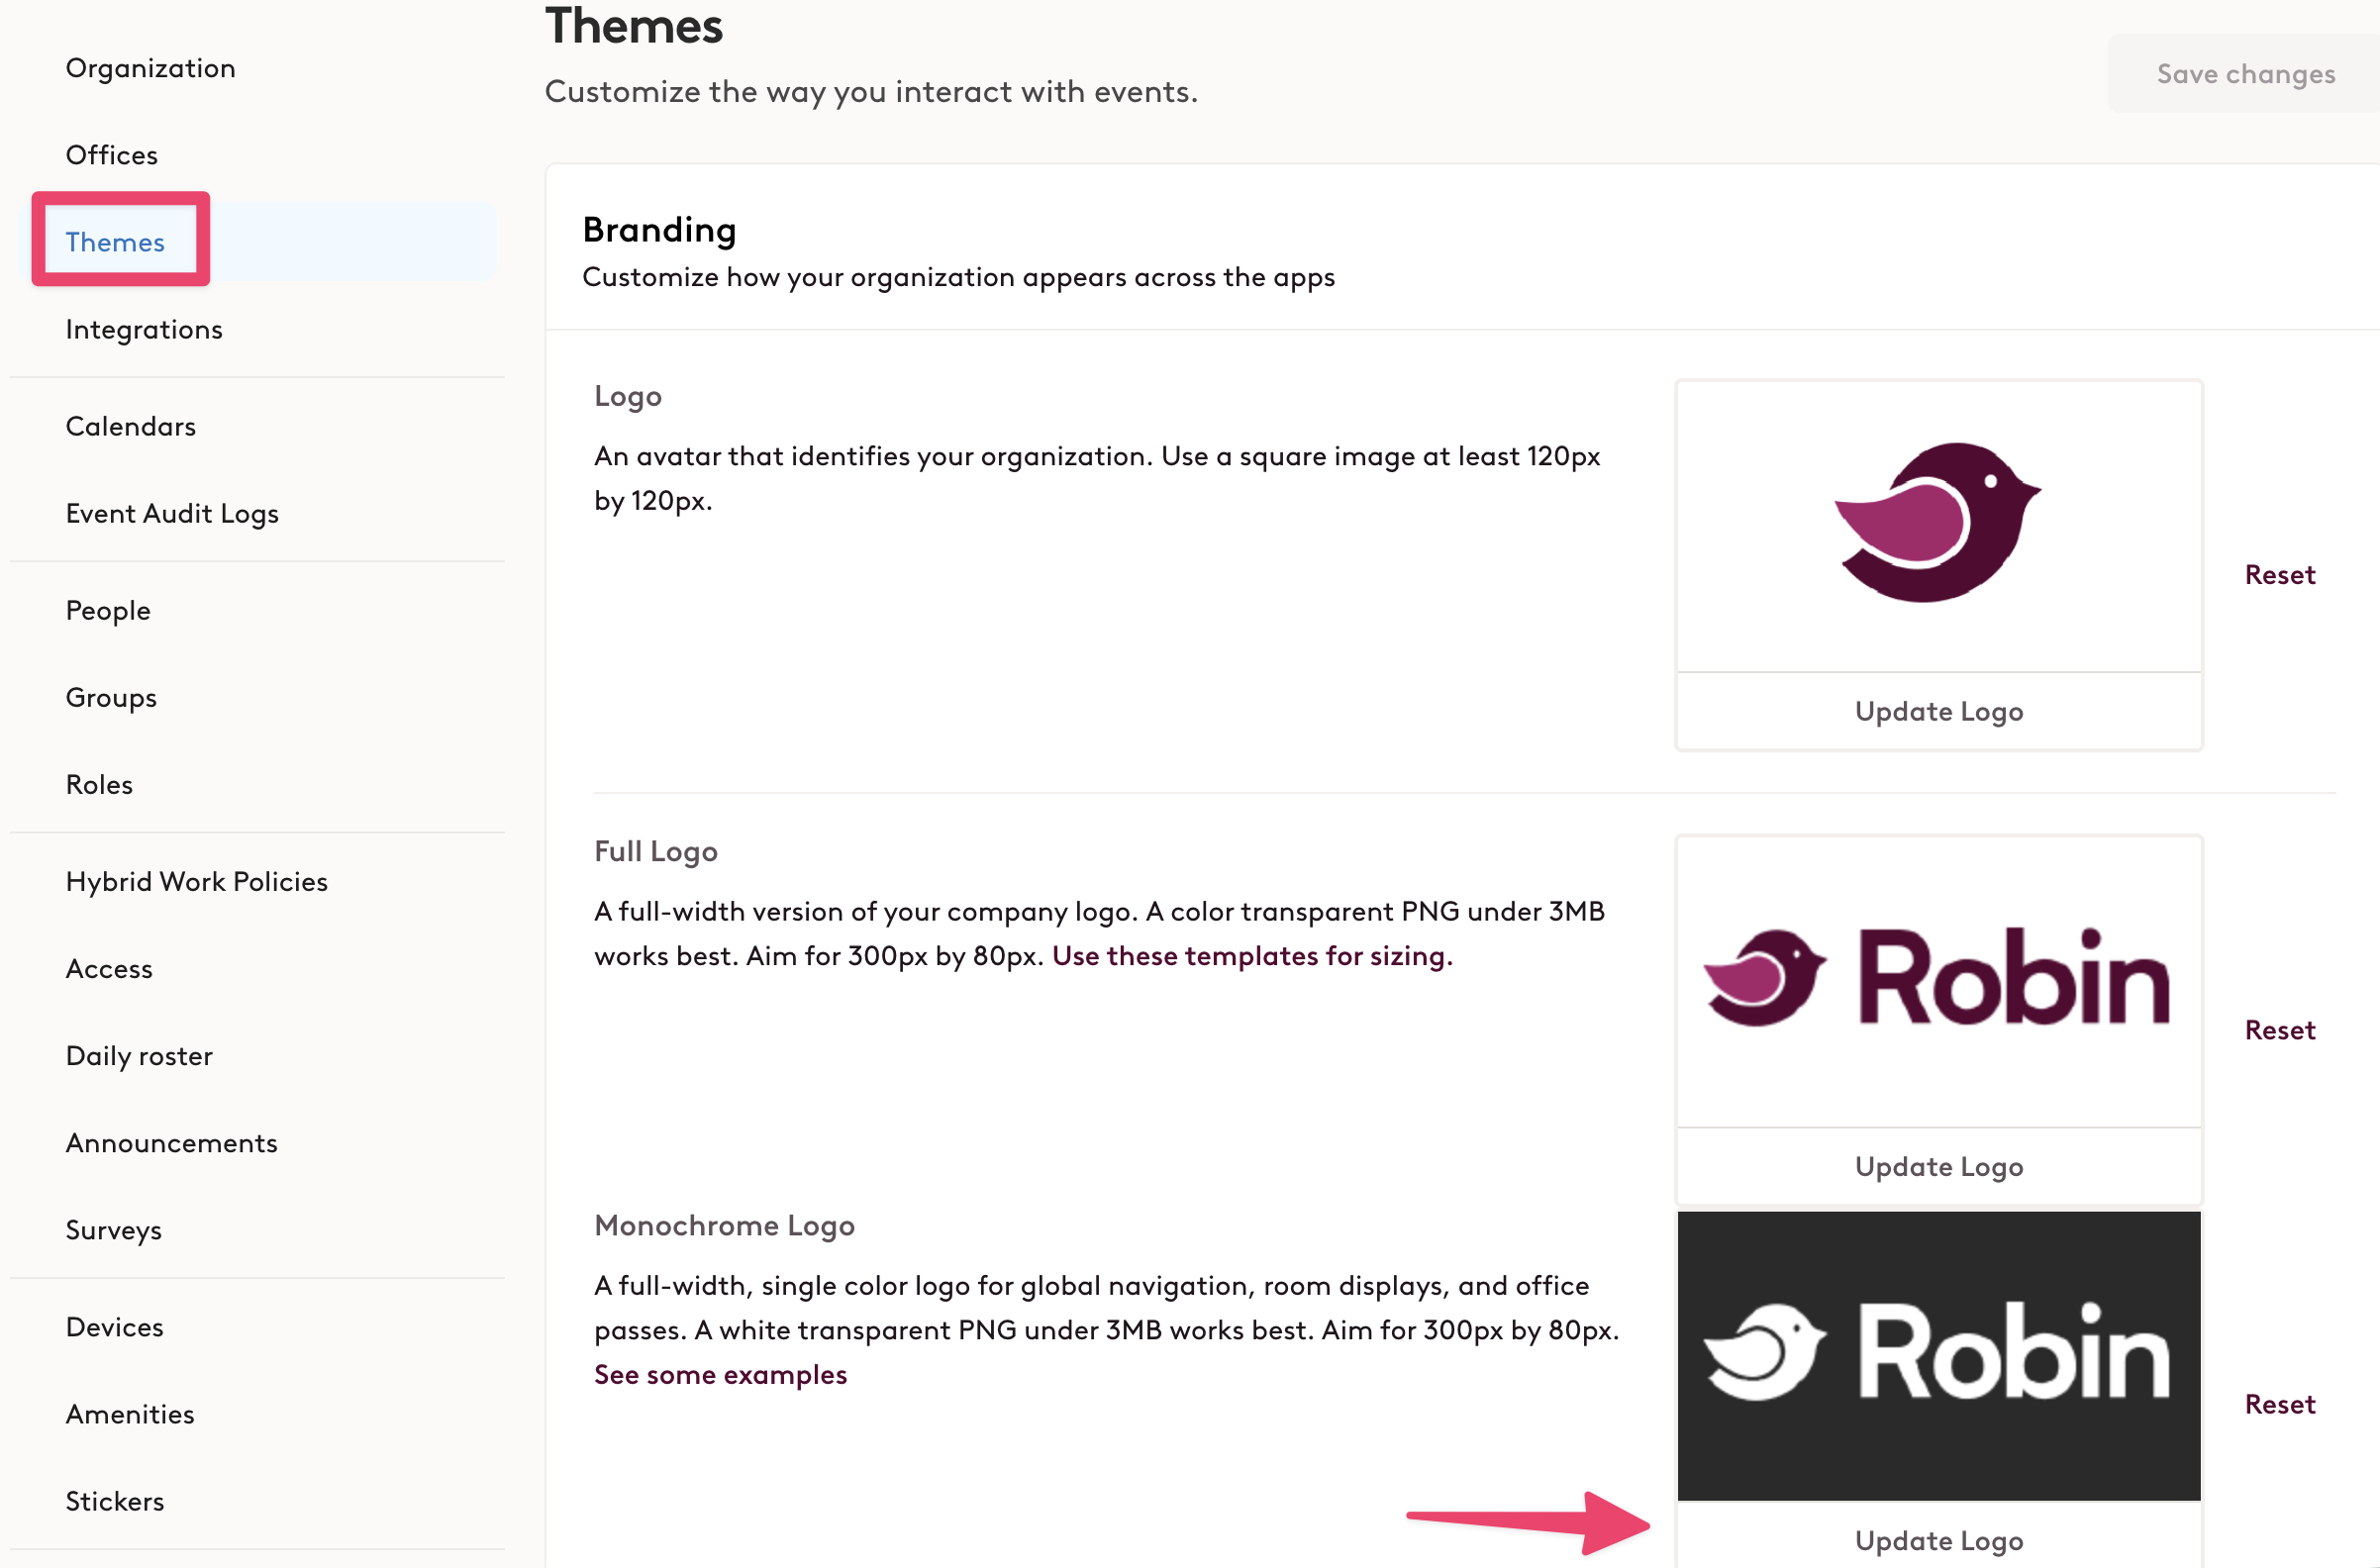Reset the Full Logo
Image resolution: width=2380 pixels, height=1568 pixels.
tap(2279, 1029)
